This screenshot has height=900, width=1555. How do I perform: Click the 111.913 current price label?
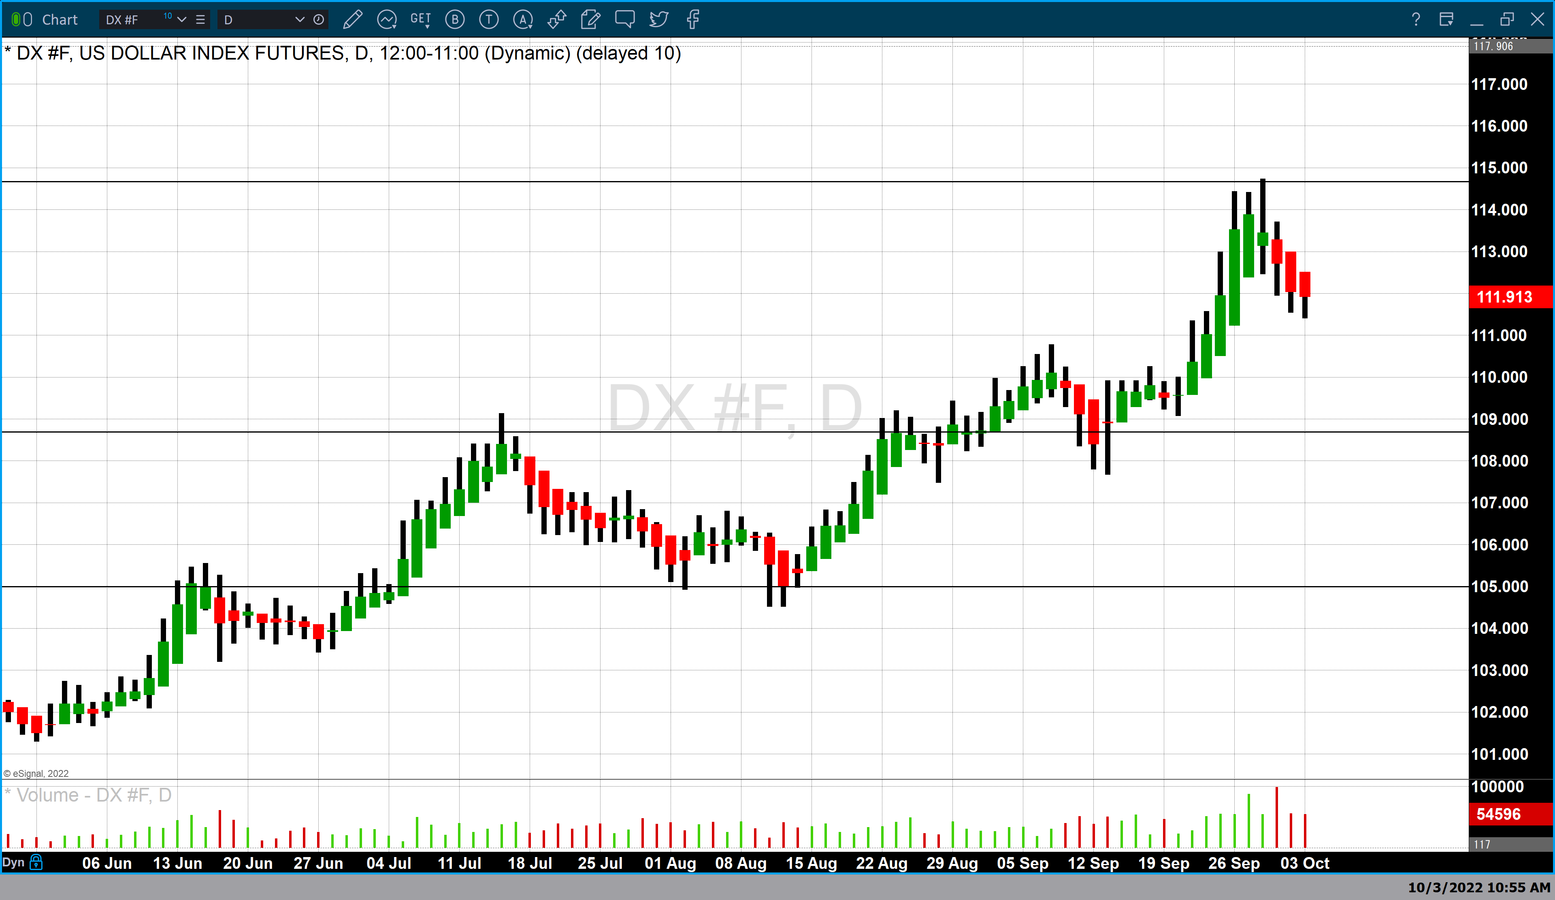click(1504, 297)
